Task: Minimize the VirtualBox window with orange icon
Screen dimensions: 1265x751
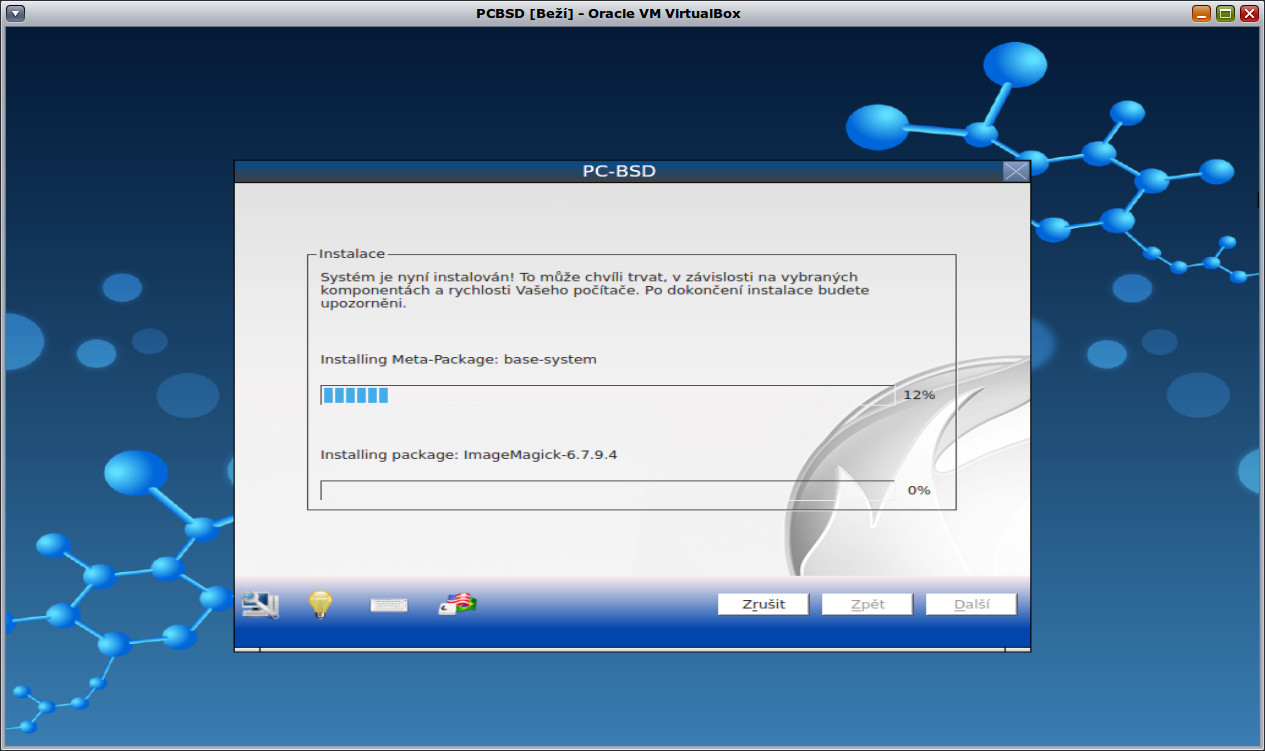Action: [1199, 13]
